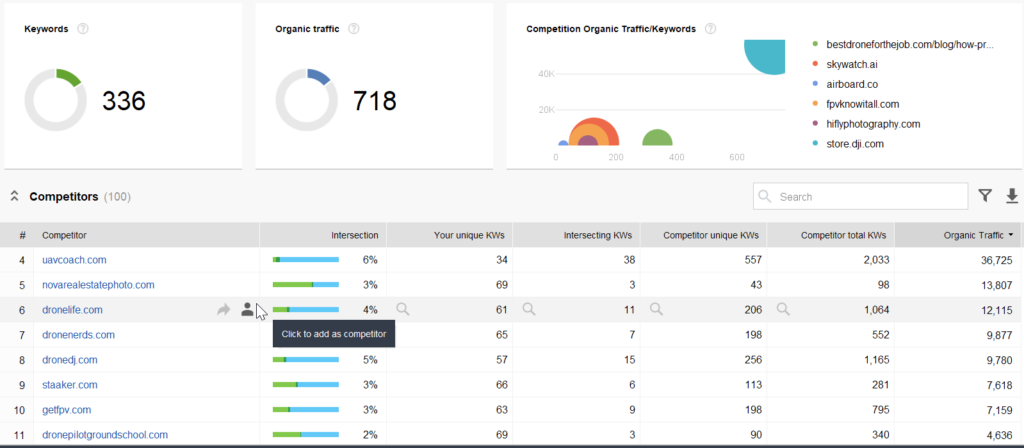Click the 336 keywords count
Screen dimensions: 1024x448
click(x=123, y=101)
